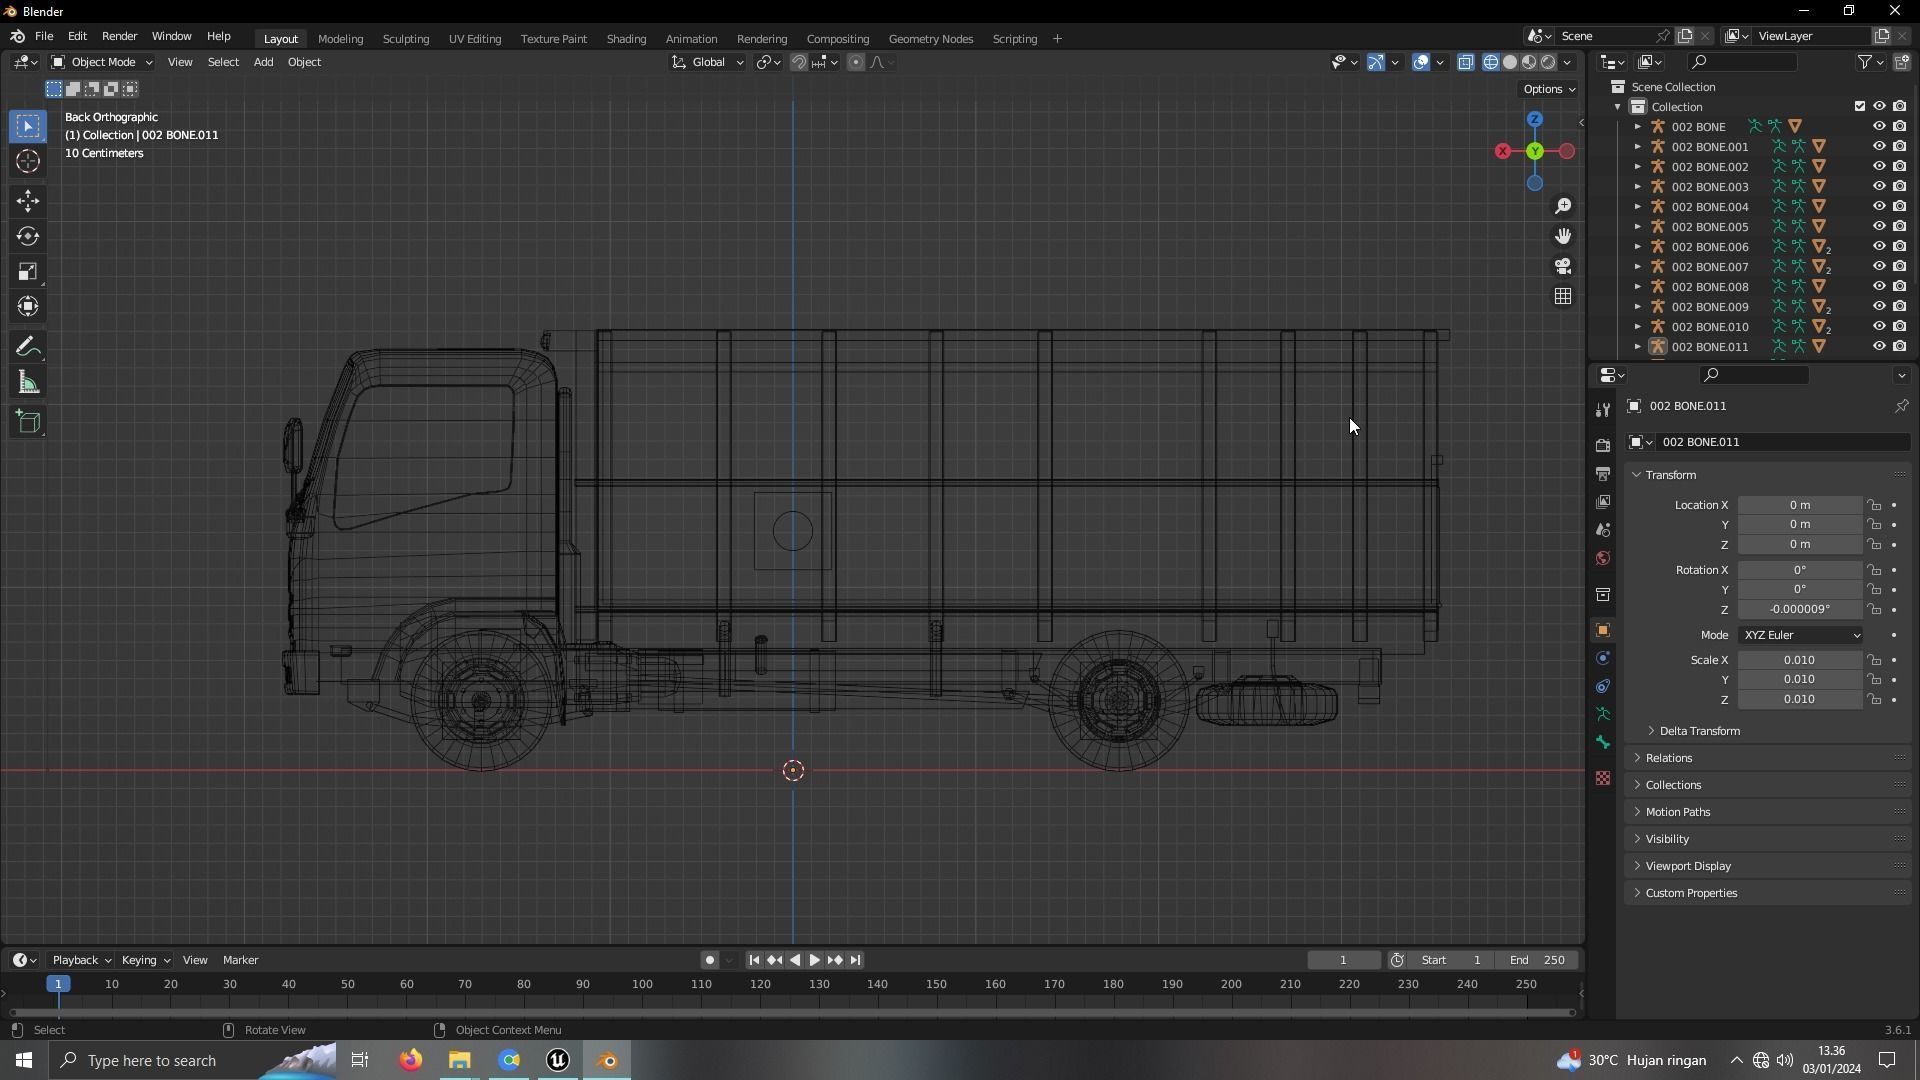
Task: Play animation forward
Action: click(x=814, y=960)
